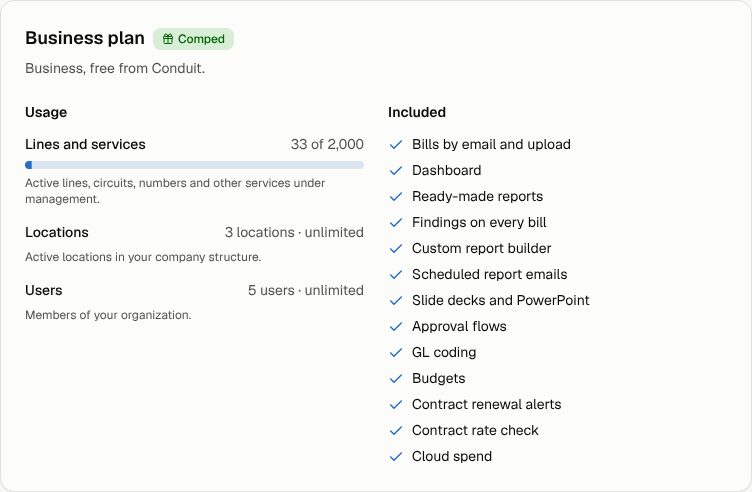This screenshot has width=752, height=492.
Task: Click the checkmark next to Cloud spend
Action: point(396,457)
